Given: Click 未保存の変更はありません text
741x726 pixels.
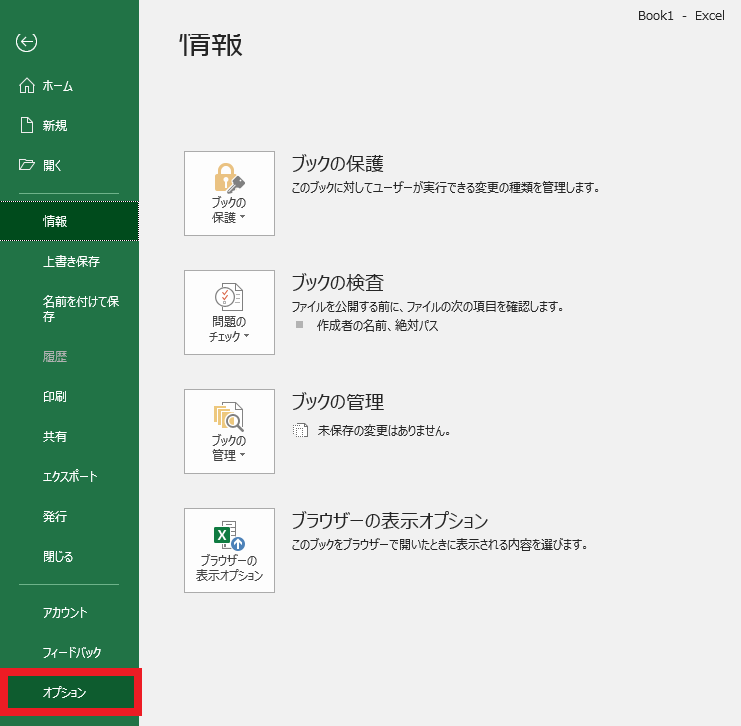Looking at the screenshot, I should coord(384,430).
